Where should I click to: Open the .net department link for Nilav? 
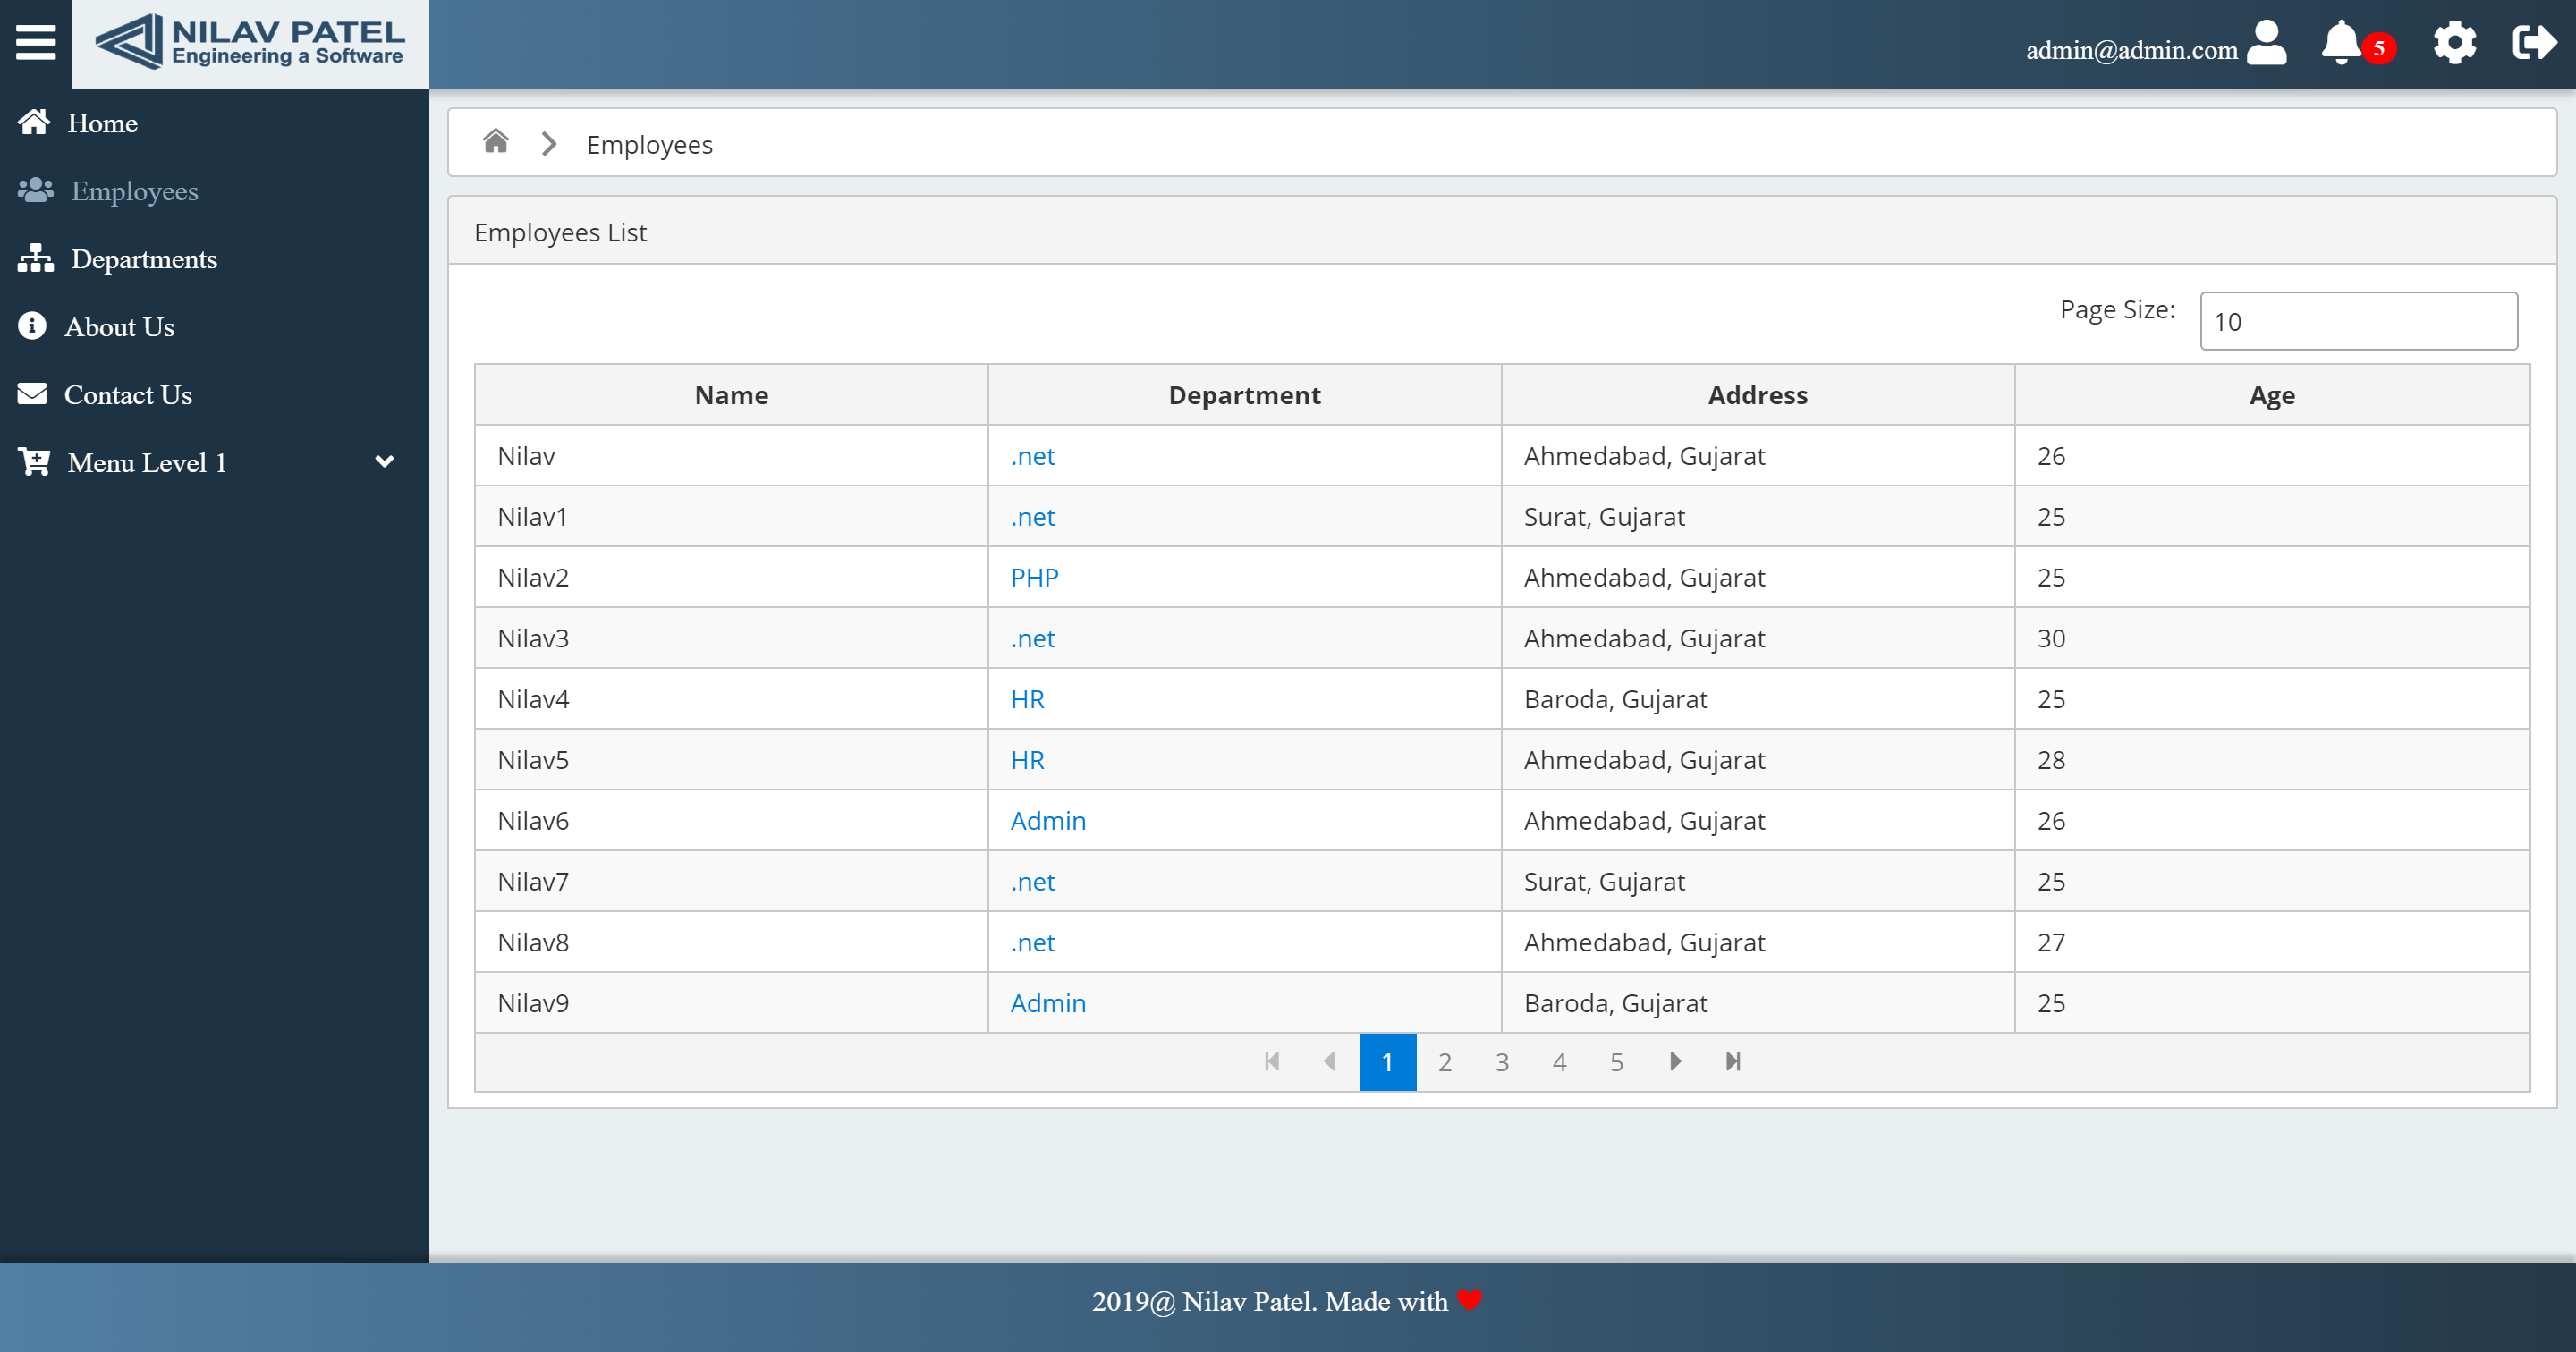click(1032, 456)
